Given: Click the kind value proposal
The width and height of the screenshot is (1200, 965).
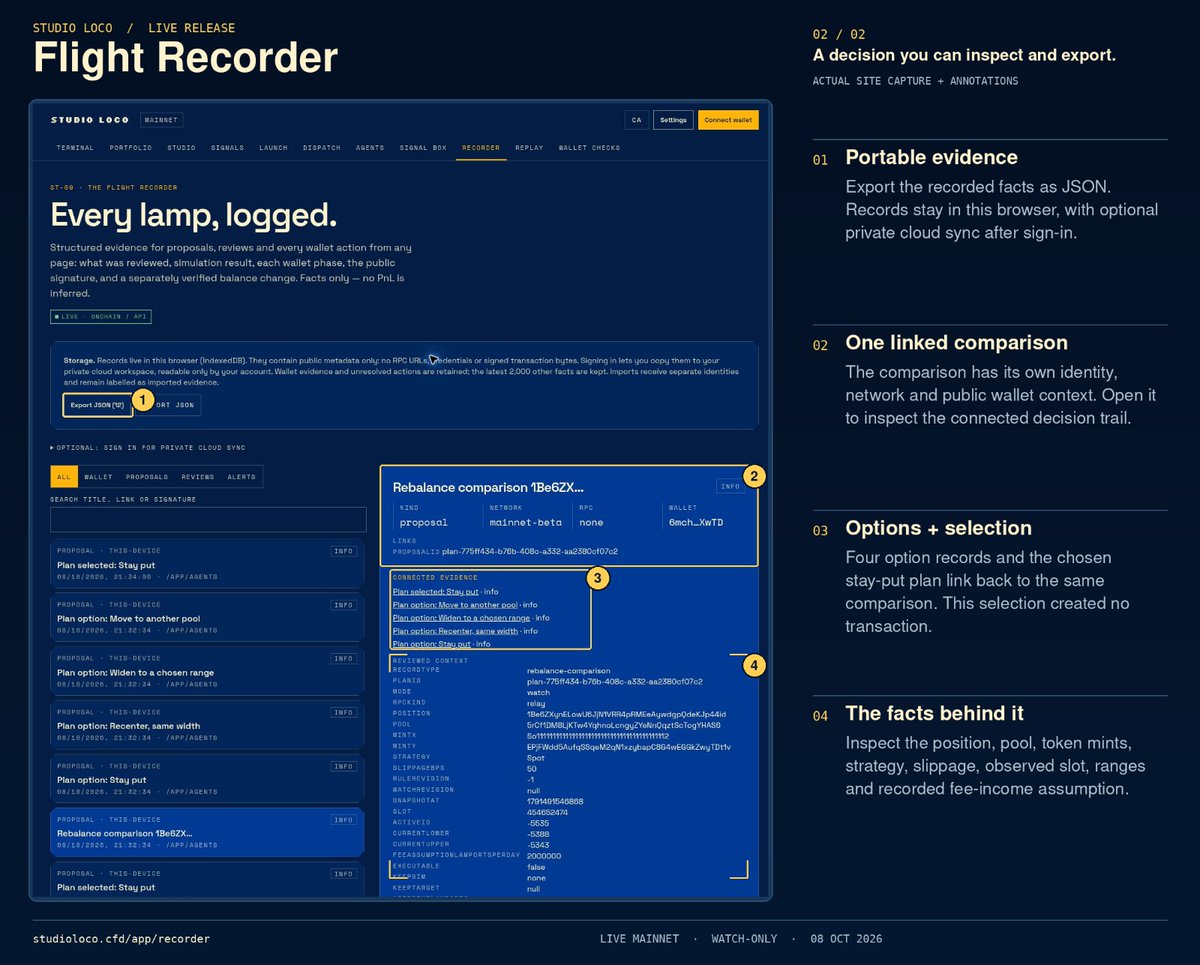Looking at the screenshot, I should coord(424,522).
